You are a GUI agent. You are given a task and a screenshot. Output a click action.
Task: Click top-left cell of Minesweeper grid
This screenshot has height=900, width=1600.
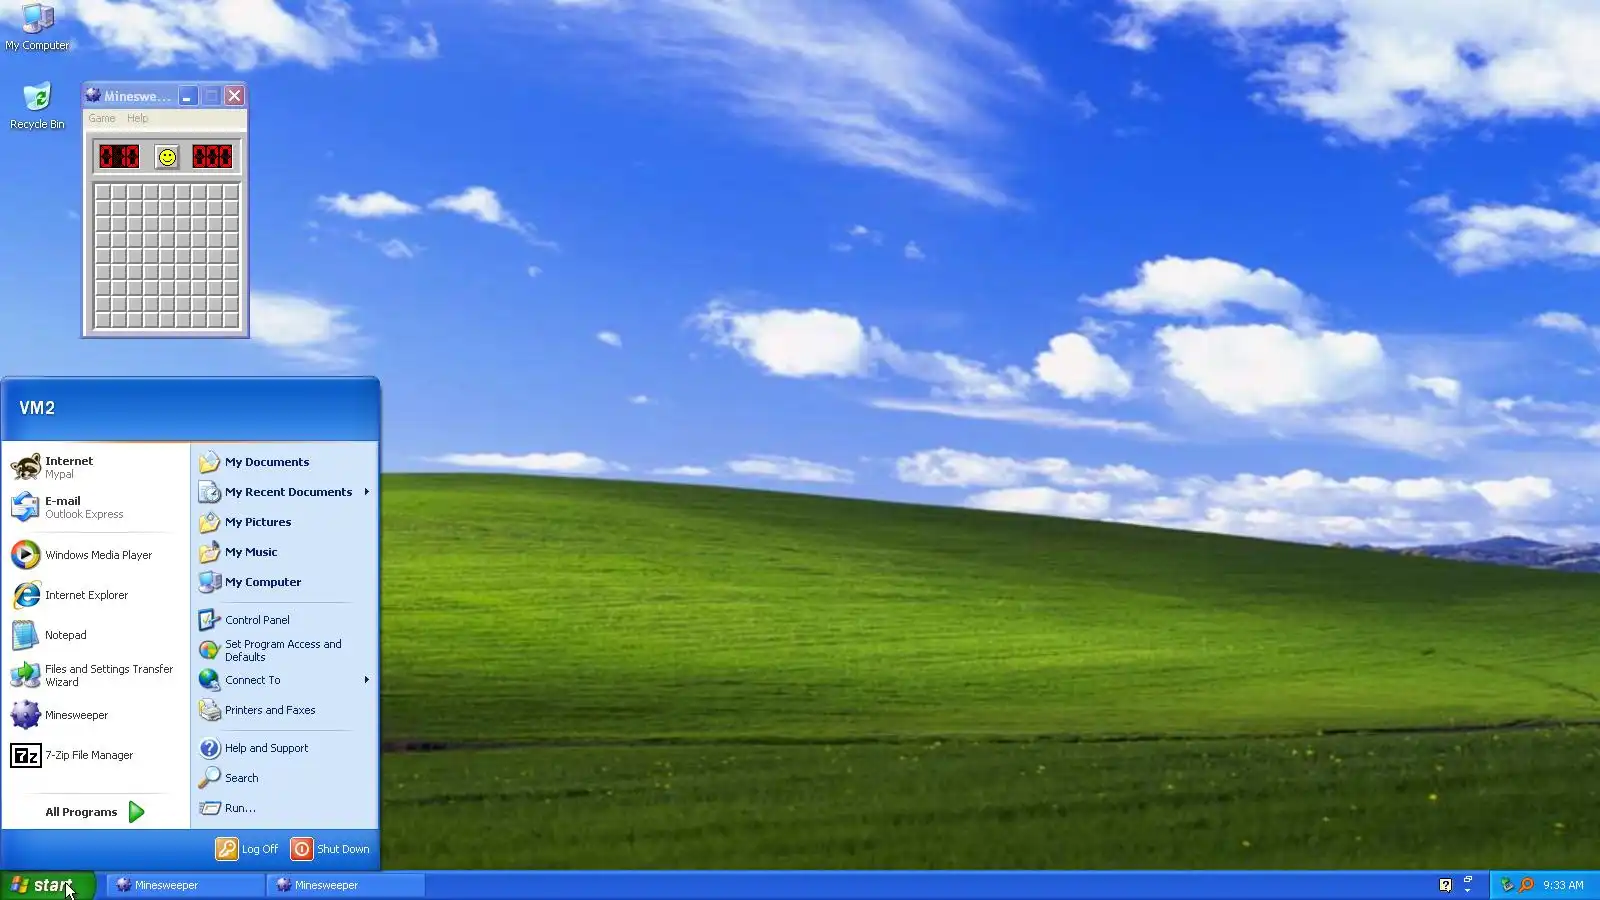click(x=103, y=193)
